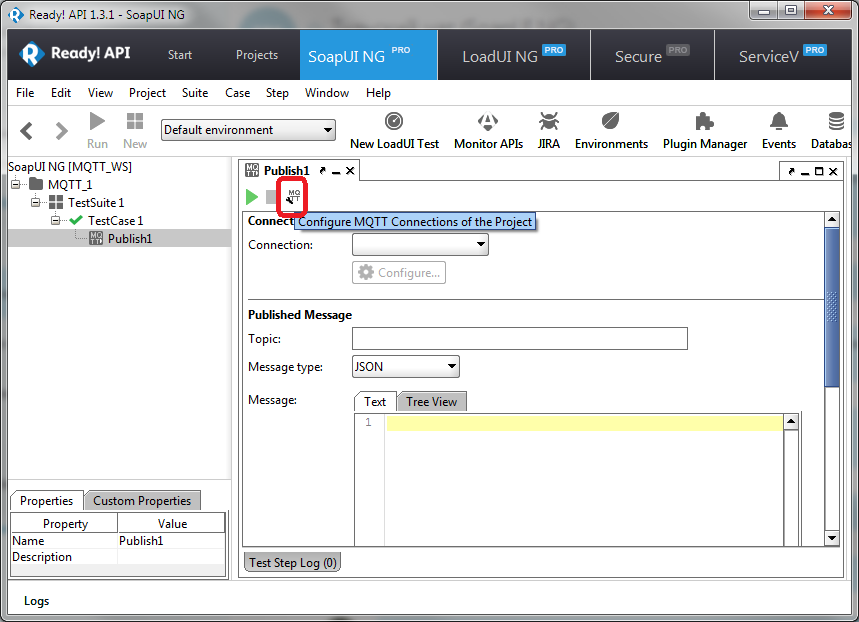The width and height of the screenshot is (859, 622).
Task: Click line 1 of the message editor
Action: pyautogui.click(x=585, y=423)
